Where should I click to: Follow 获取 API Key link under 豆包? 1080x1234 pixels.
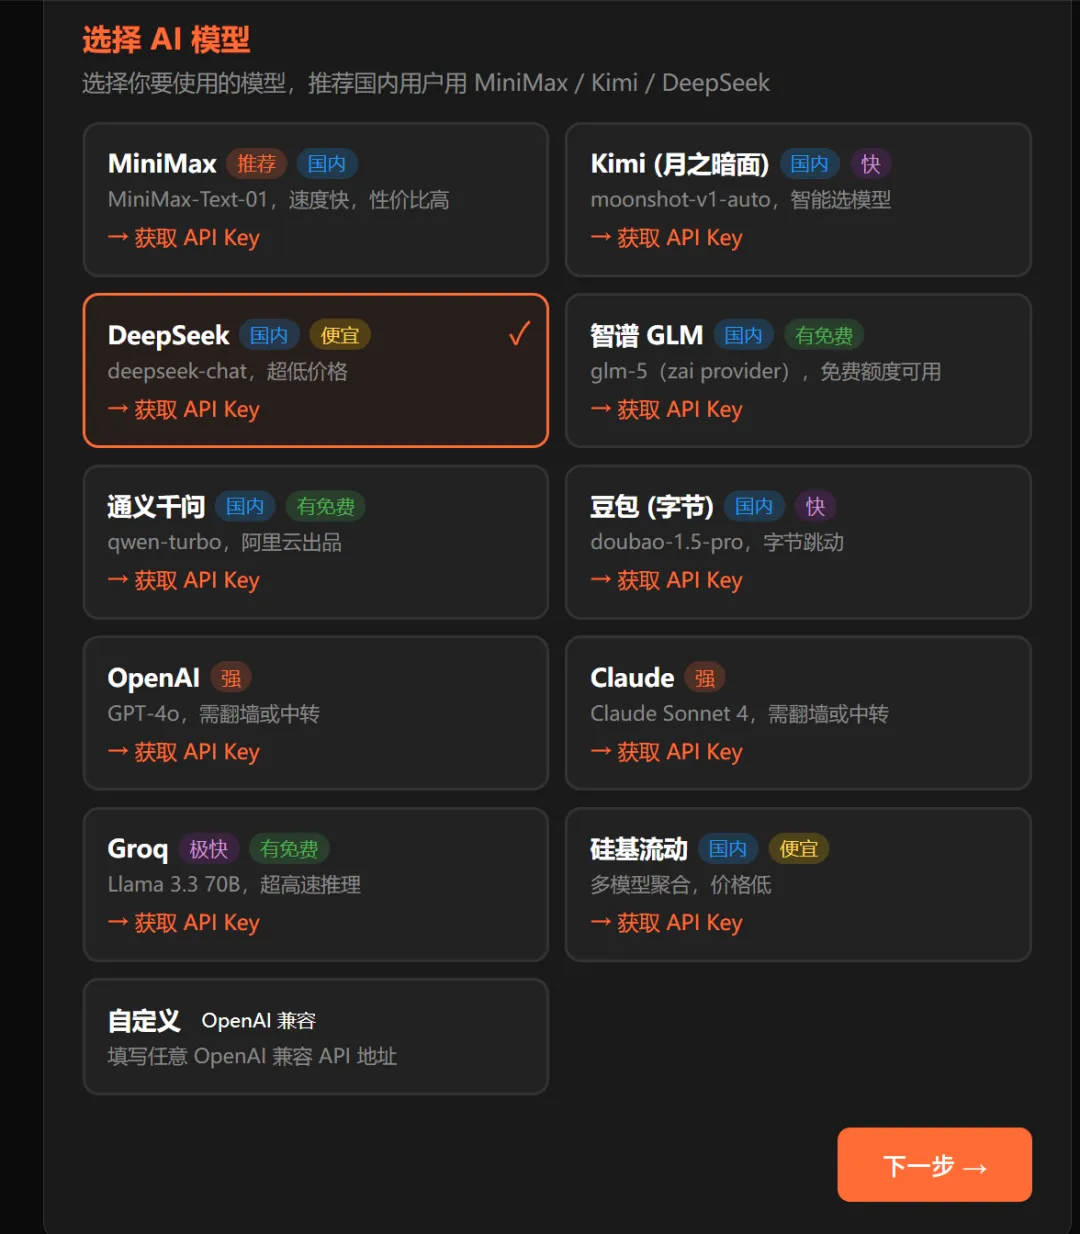tap(667, 581)
